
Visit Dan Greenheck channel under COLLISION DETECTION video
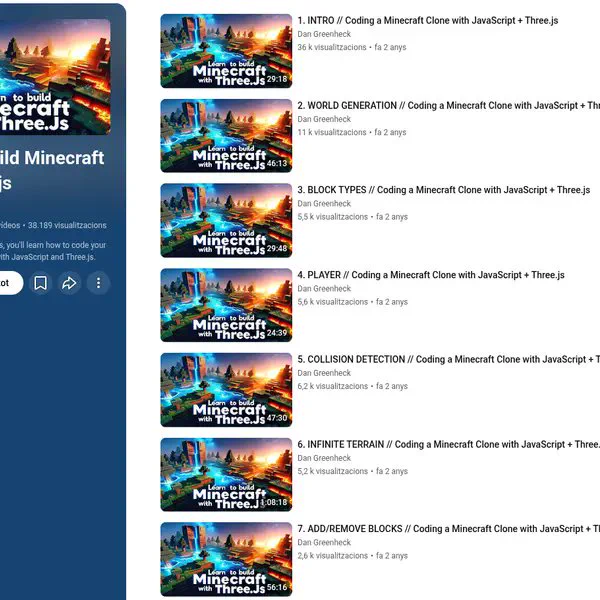(x=324, y=373)
